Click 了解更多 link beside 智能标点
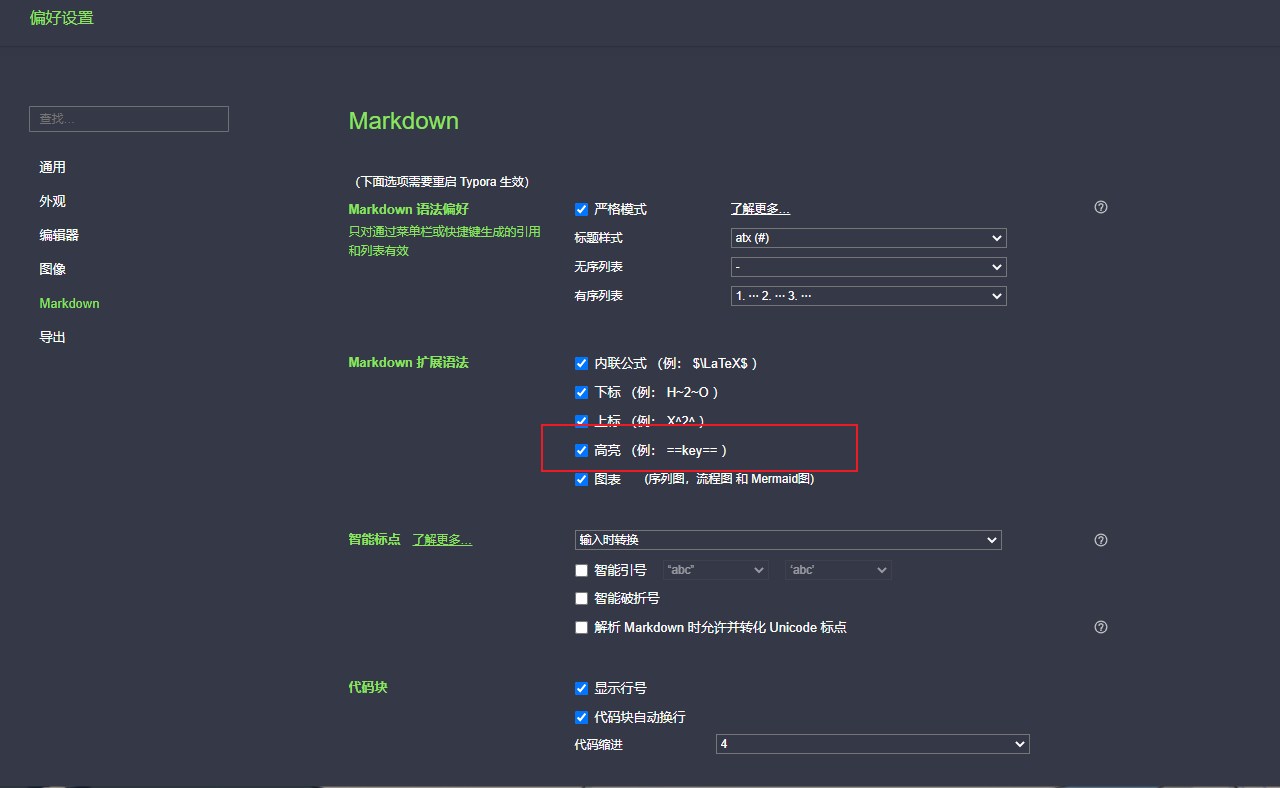 point(442,540)
